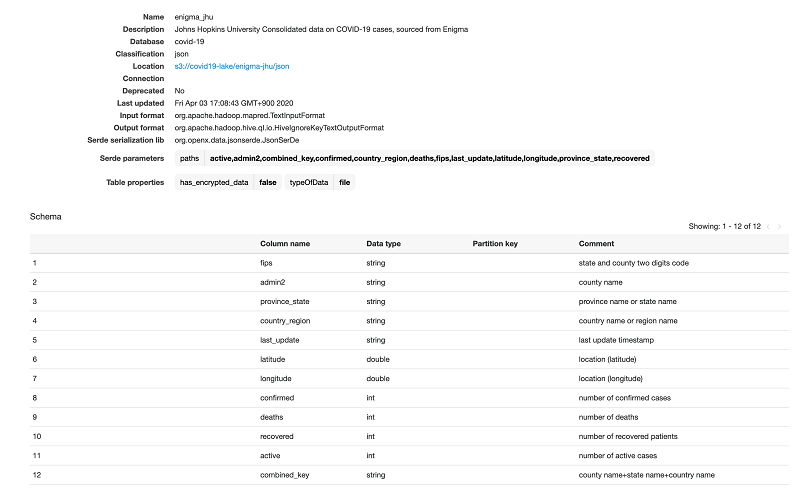Image resolution: width=800 pixels, height=493 pixels.
Task: Click the Data type column header
Action: 383,244
